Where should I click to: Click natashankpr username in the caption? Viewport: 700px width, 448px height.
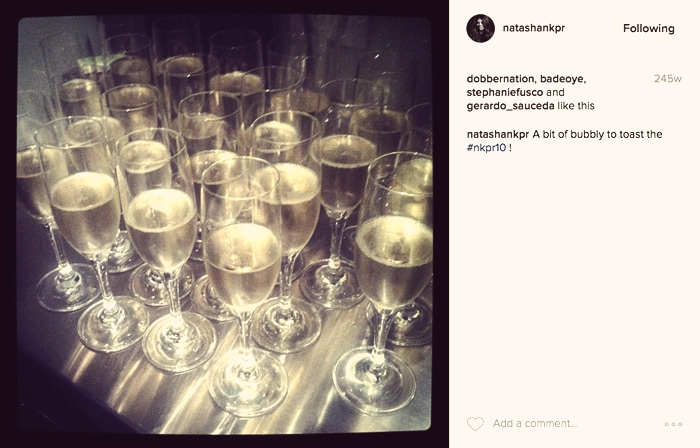pyautogui.click(x=498, y=134)
